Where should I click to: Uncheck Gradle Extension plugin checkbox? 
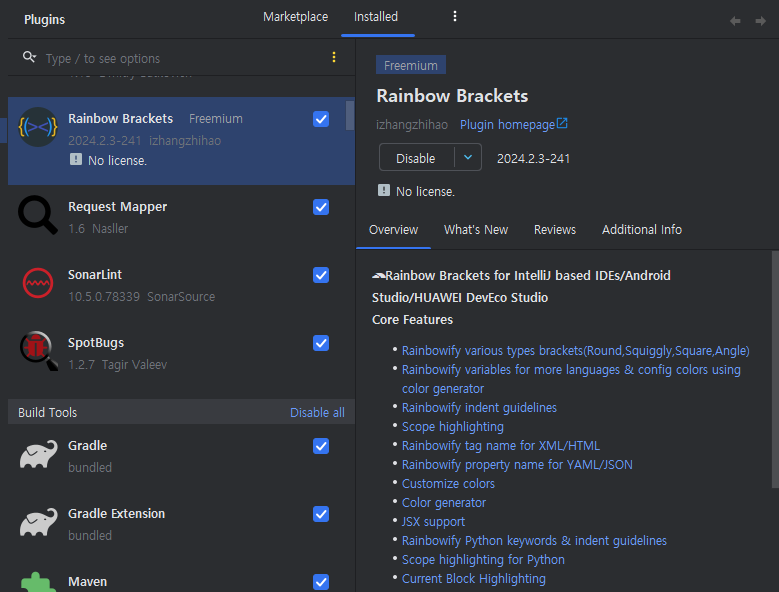(x=321, y=514)
